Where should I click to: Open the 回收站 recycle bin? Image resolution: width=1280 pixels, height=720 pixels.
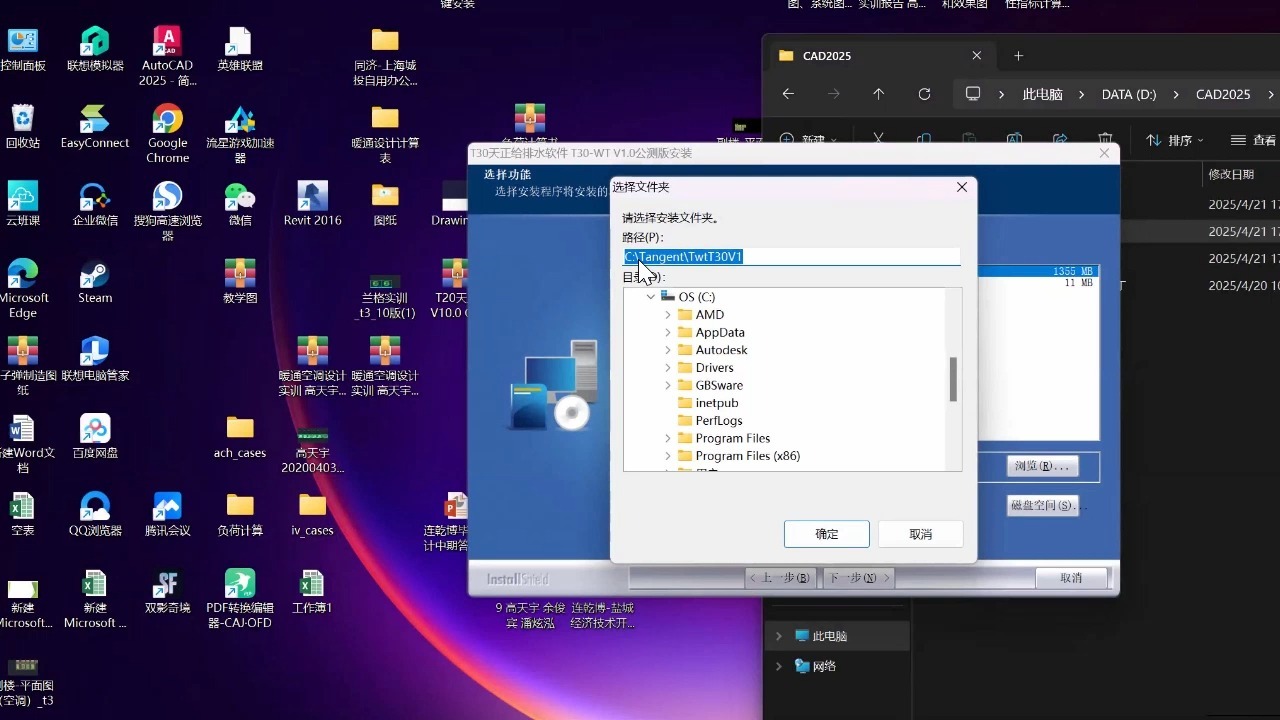tap(23, 127)
